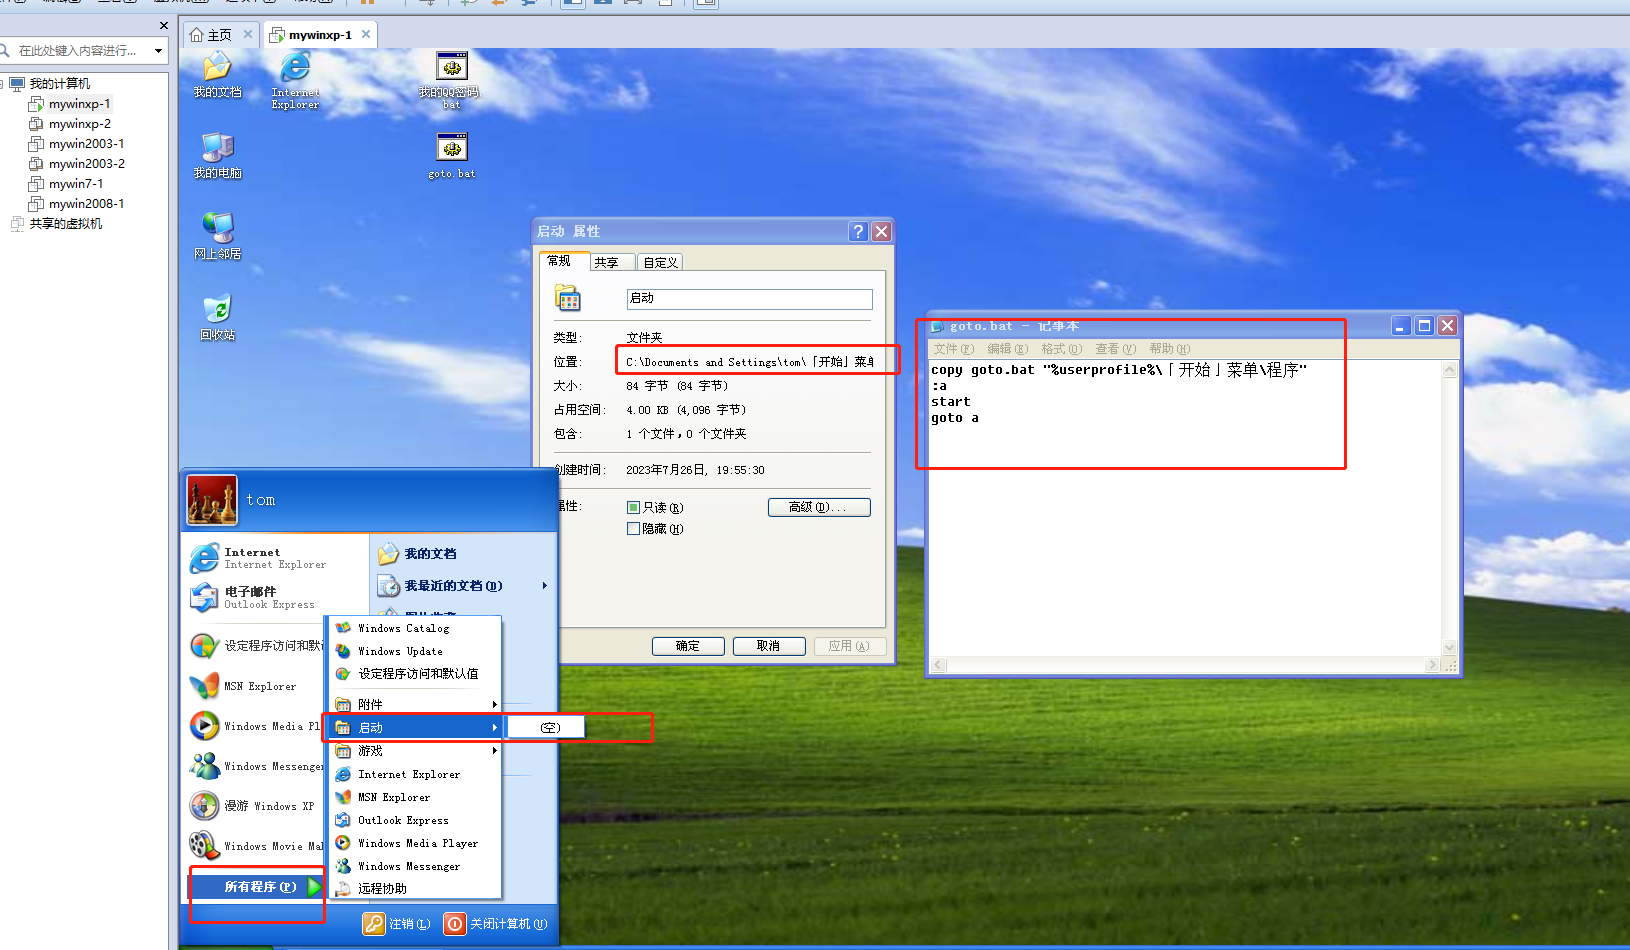
Task: Open the 文件 menu in Notepad
Action: pyautogui.click(x=953, y=349)
